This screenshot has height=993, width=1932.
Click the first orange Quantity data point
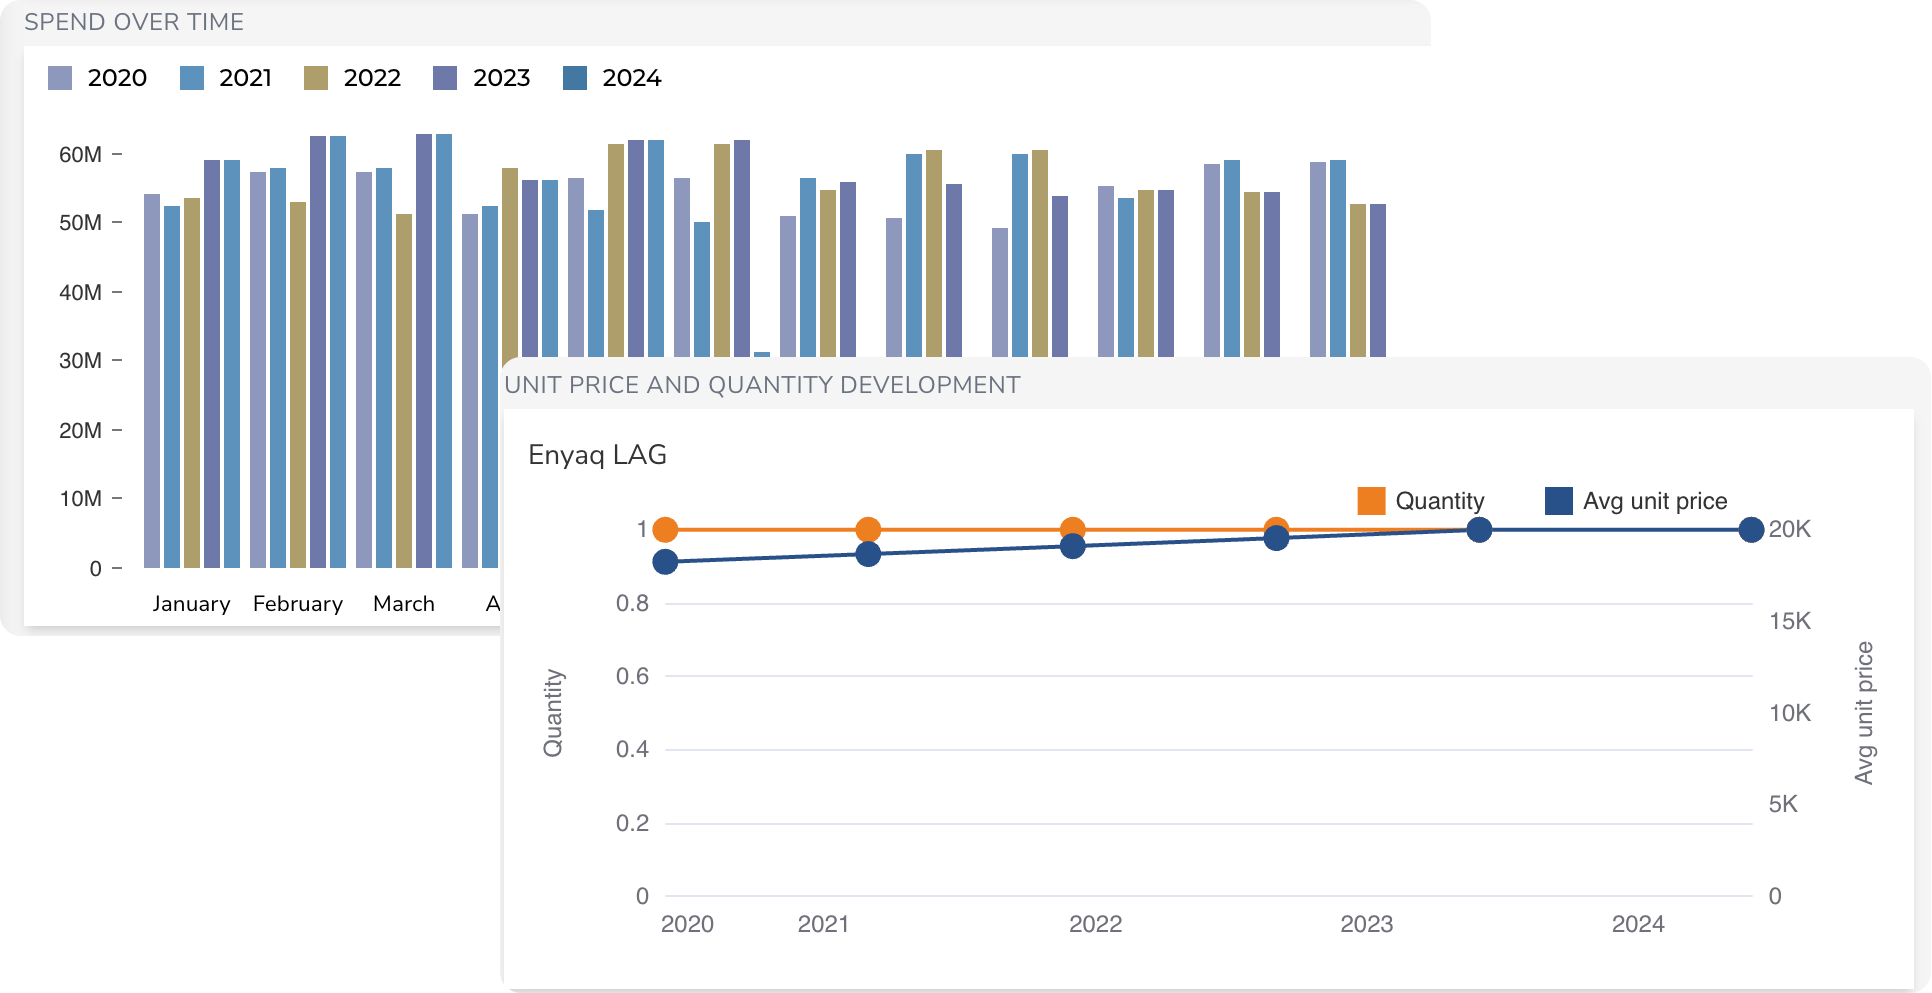pyautogui.click(x=665, y=530)
